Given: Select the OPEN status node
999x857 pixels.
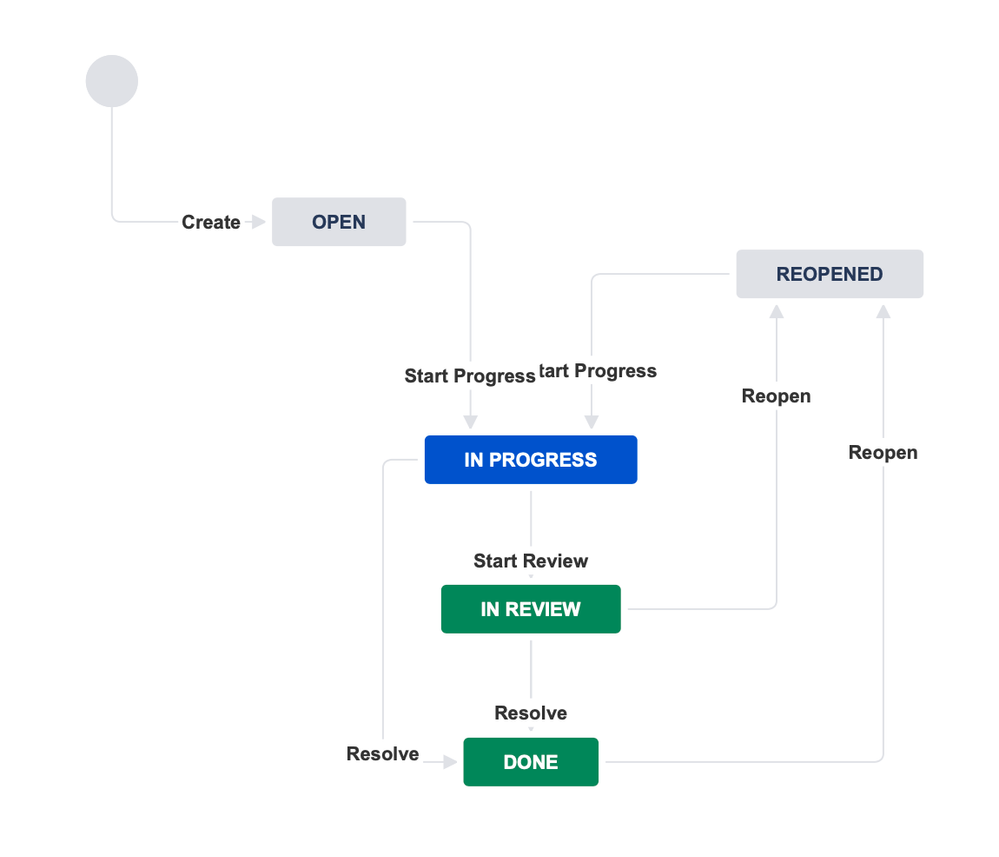Looking at the screenshot, I should point(339,222).
